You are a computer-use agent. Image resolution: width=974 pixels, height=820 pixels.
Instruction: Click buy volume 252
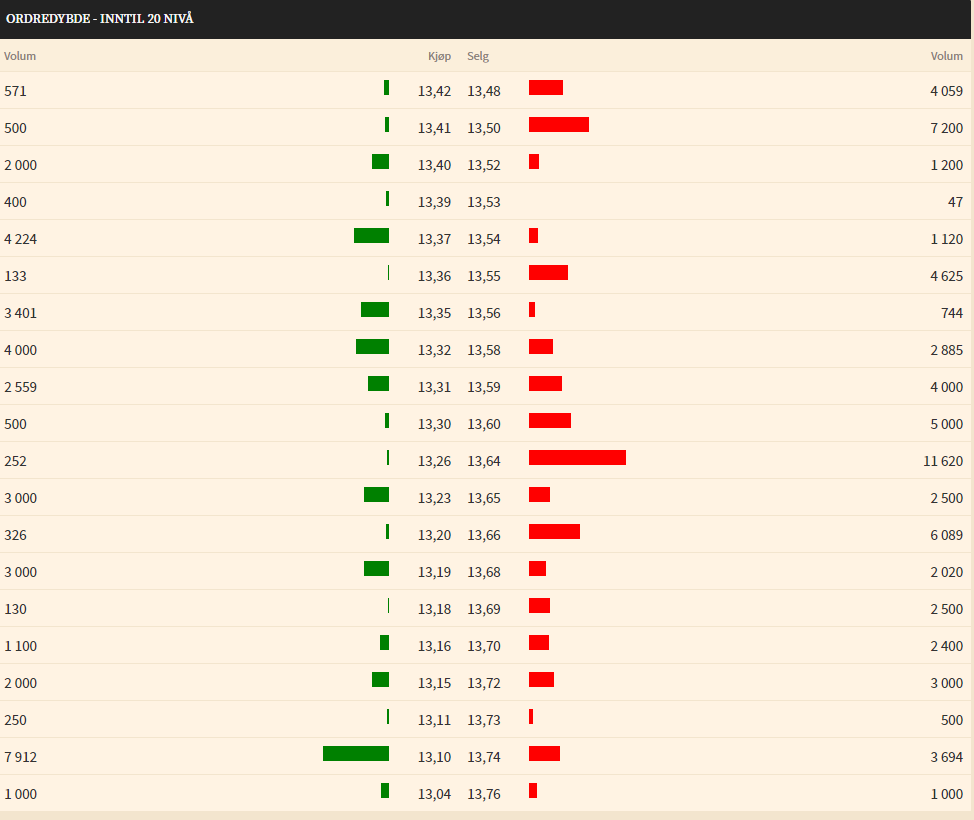pos(16,461)
